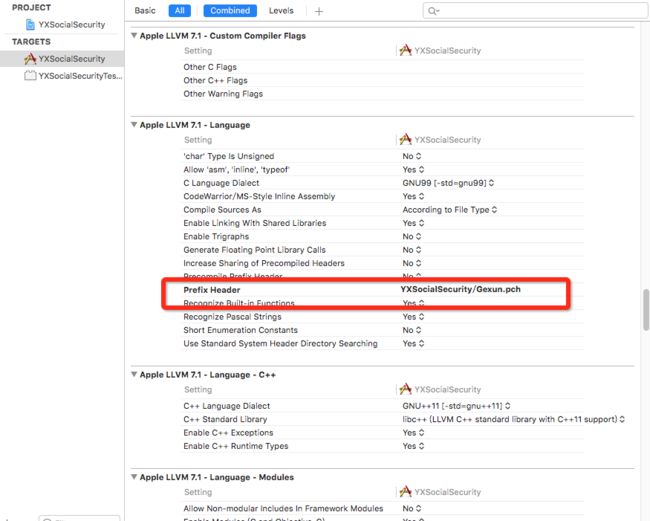Click the Short Enumeration Constants setting name
Screen dimensions: 650x521
click(240, 330)
